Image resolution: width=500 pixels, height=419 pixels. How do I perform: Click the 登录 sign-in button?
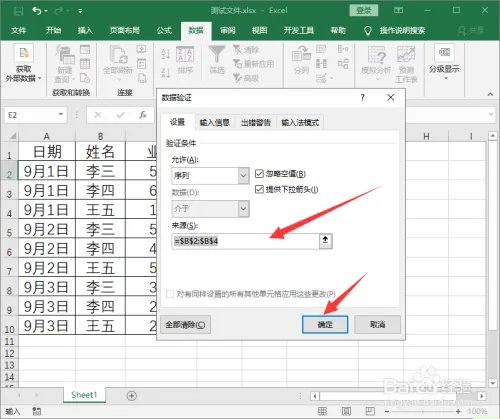click(364, 11)
